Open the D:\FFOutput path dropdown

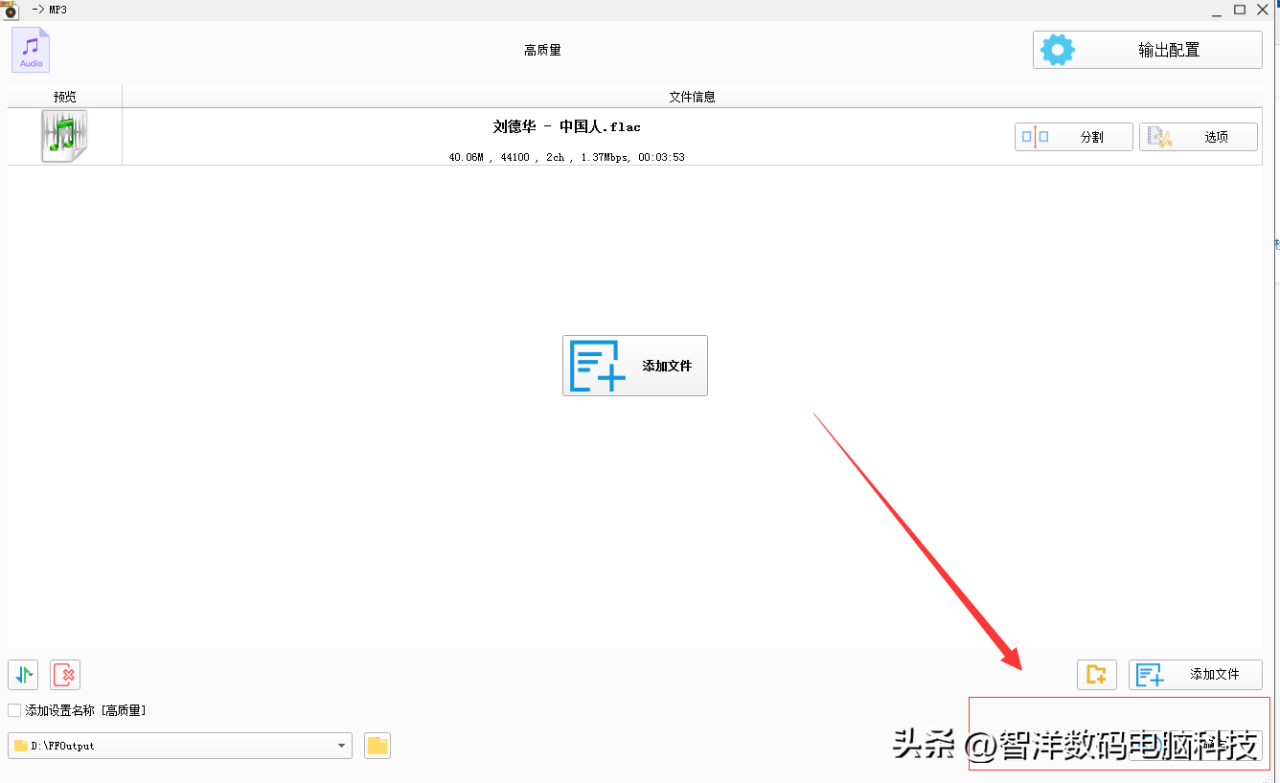(340, 745)
